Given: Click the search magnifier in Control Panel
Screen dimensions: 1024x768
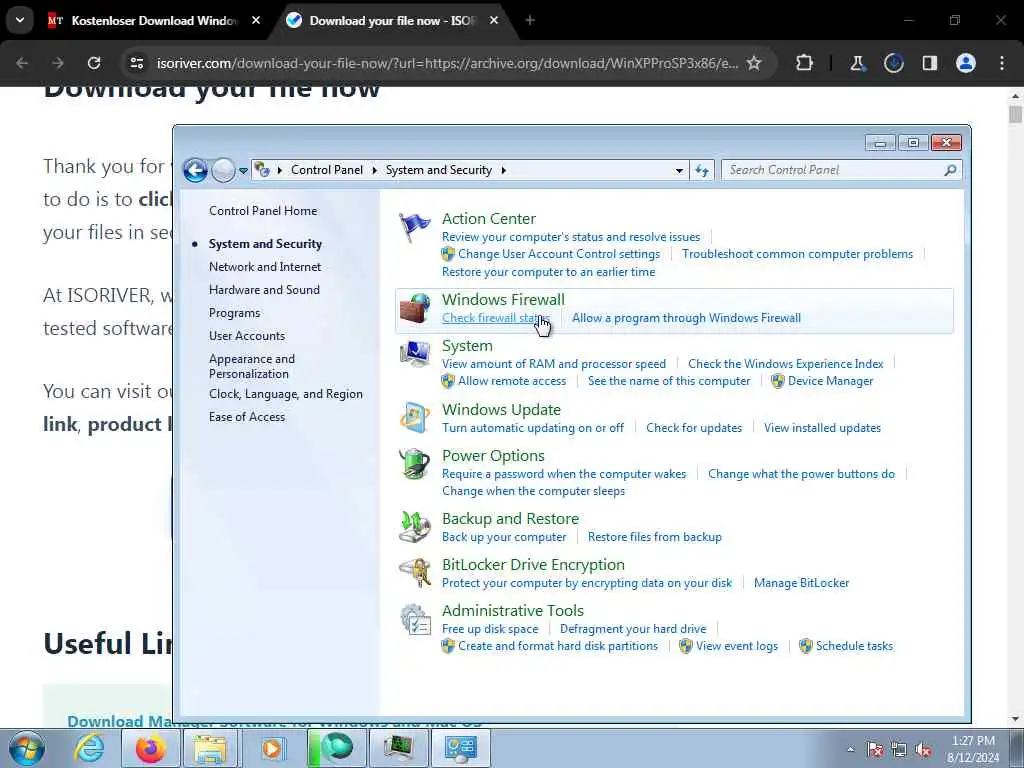Looking at the screenshot, I should [x=950, y=170].
